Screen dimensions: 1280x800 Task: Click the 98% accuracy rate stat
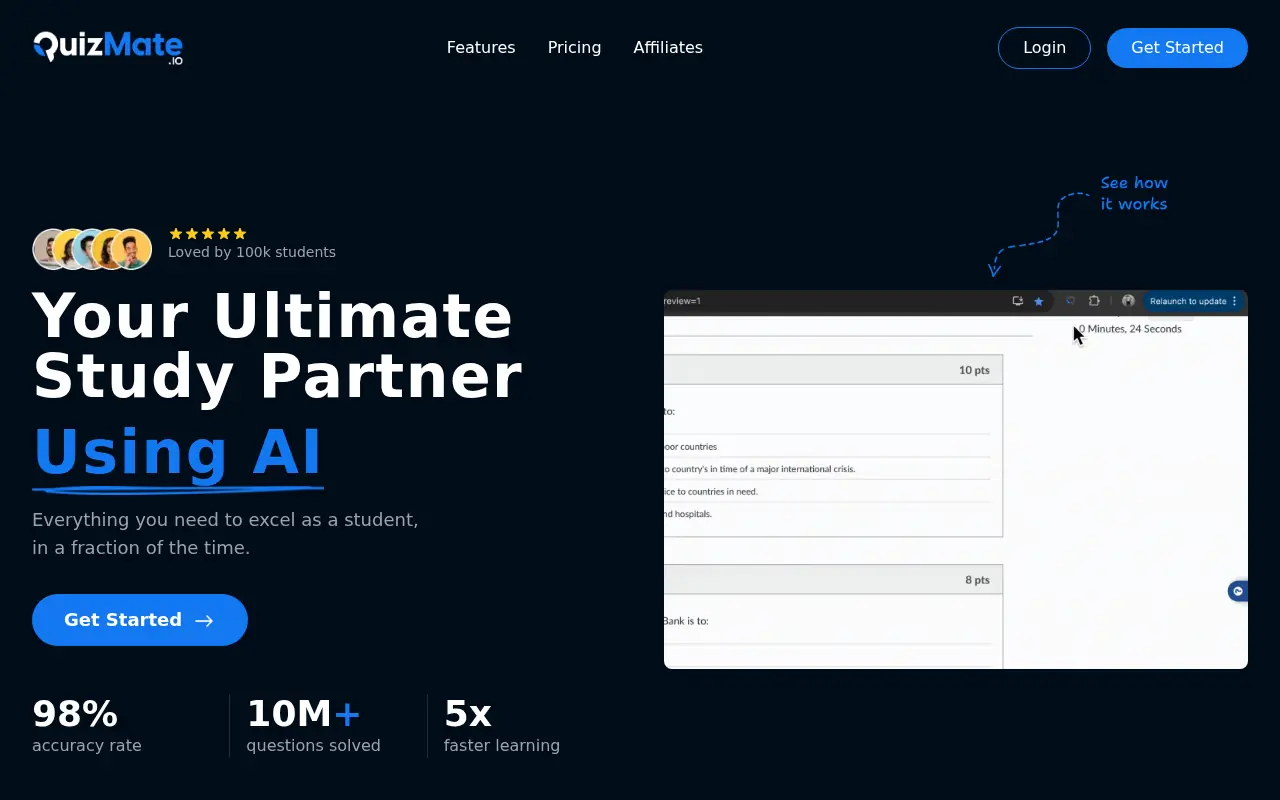[87, 726]
